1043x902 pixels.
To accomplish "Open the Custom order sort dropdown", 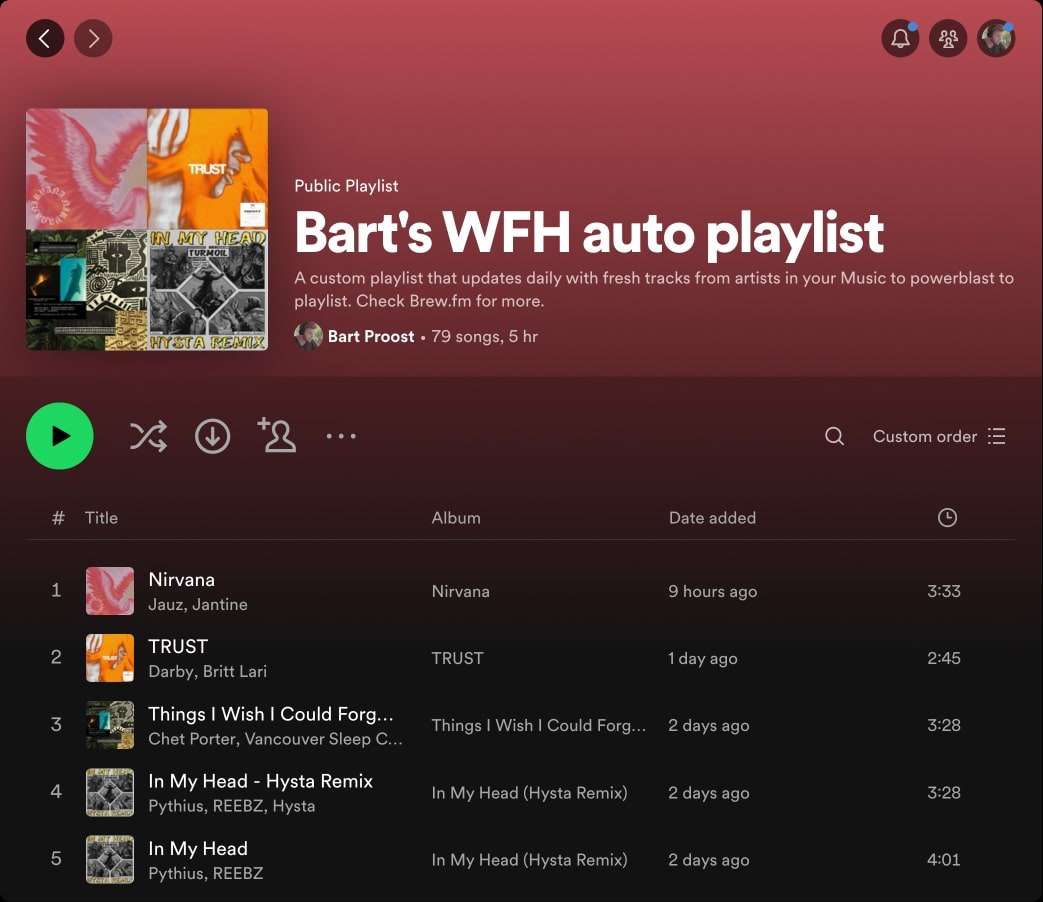I will [939, 436].
